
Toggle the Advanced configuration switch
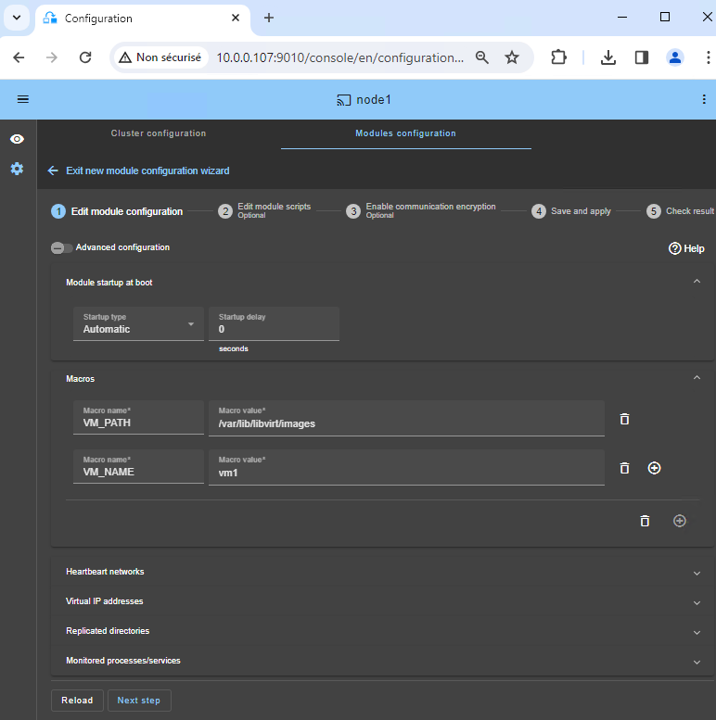61,248
